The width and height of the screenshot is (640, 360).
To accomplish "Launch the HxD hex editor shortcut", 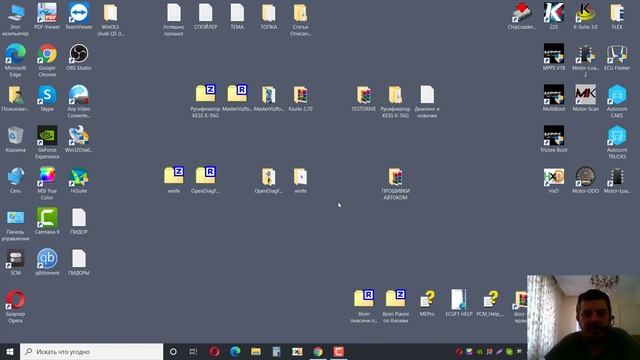I will (x=553, y=177).
